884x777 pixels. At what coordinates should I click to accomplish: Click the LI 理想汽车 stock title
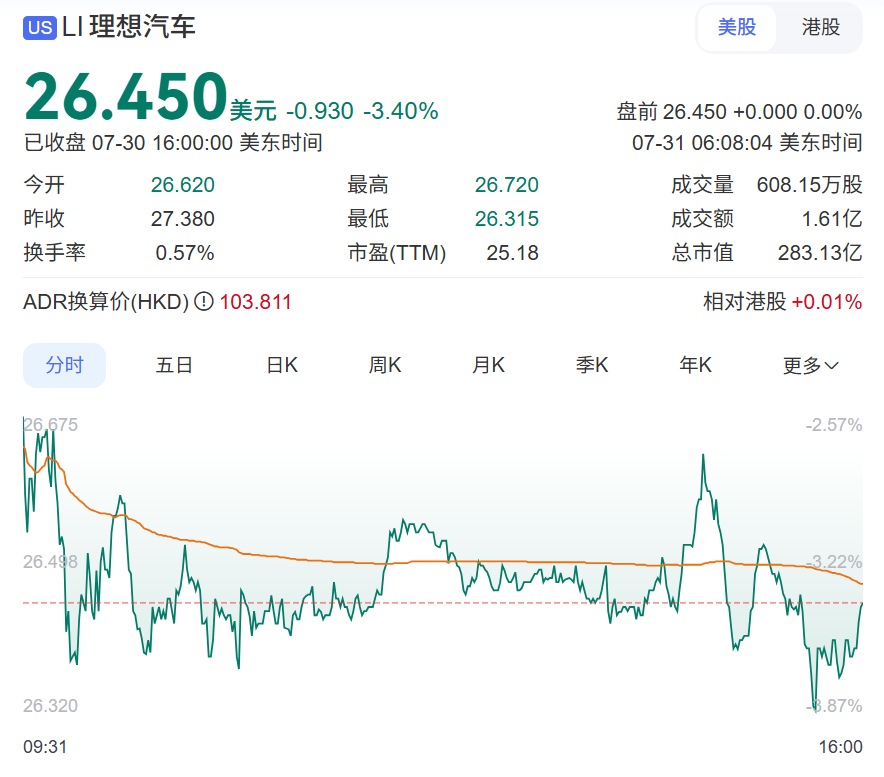[x=129, y=27]
